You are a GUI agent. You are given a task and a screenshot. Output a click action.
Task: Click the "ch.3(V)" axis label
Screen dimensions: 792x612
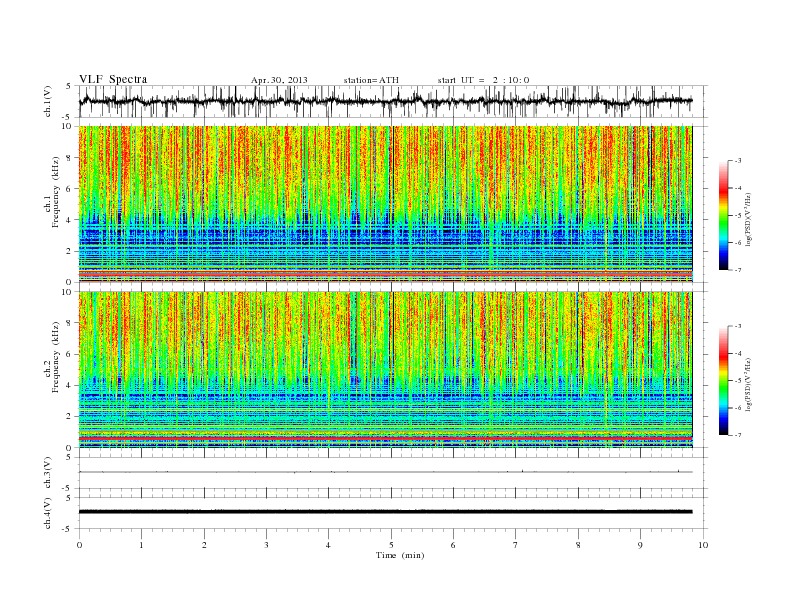(x=48, y=473)
